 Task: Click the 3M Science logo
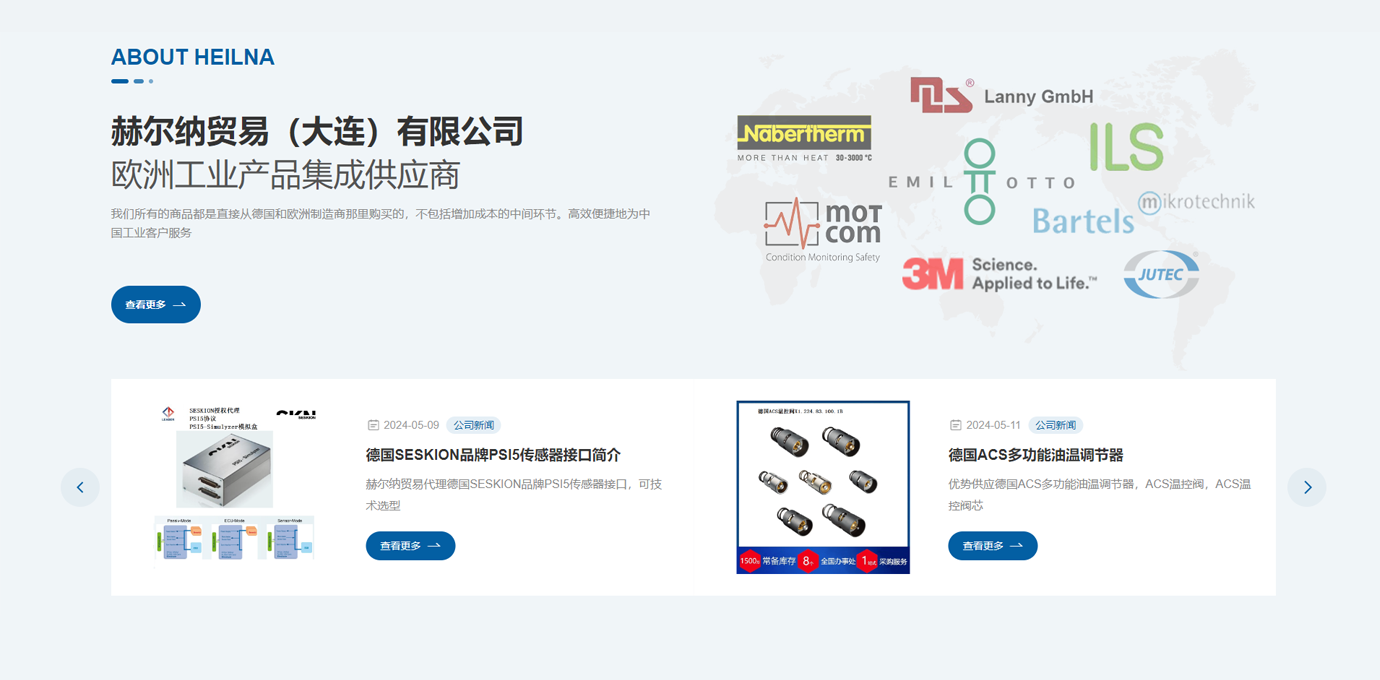[x=999, y=273]
